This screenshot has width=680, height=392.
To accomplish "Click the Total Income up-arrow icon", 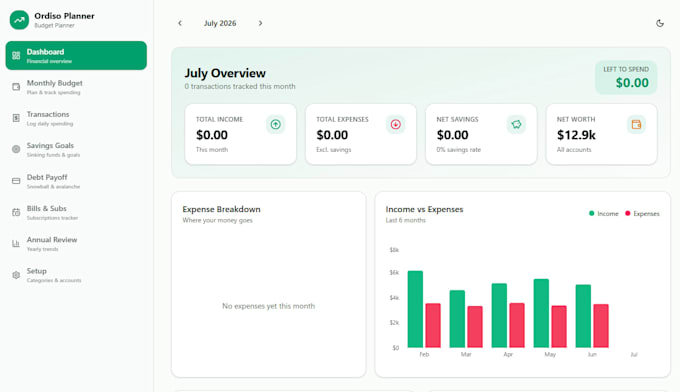I will pyautogui.click(x=275, y=124).
